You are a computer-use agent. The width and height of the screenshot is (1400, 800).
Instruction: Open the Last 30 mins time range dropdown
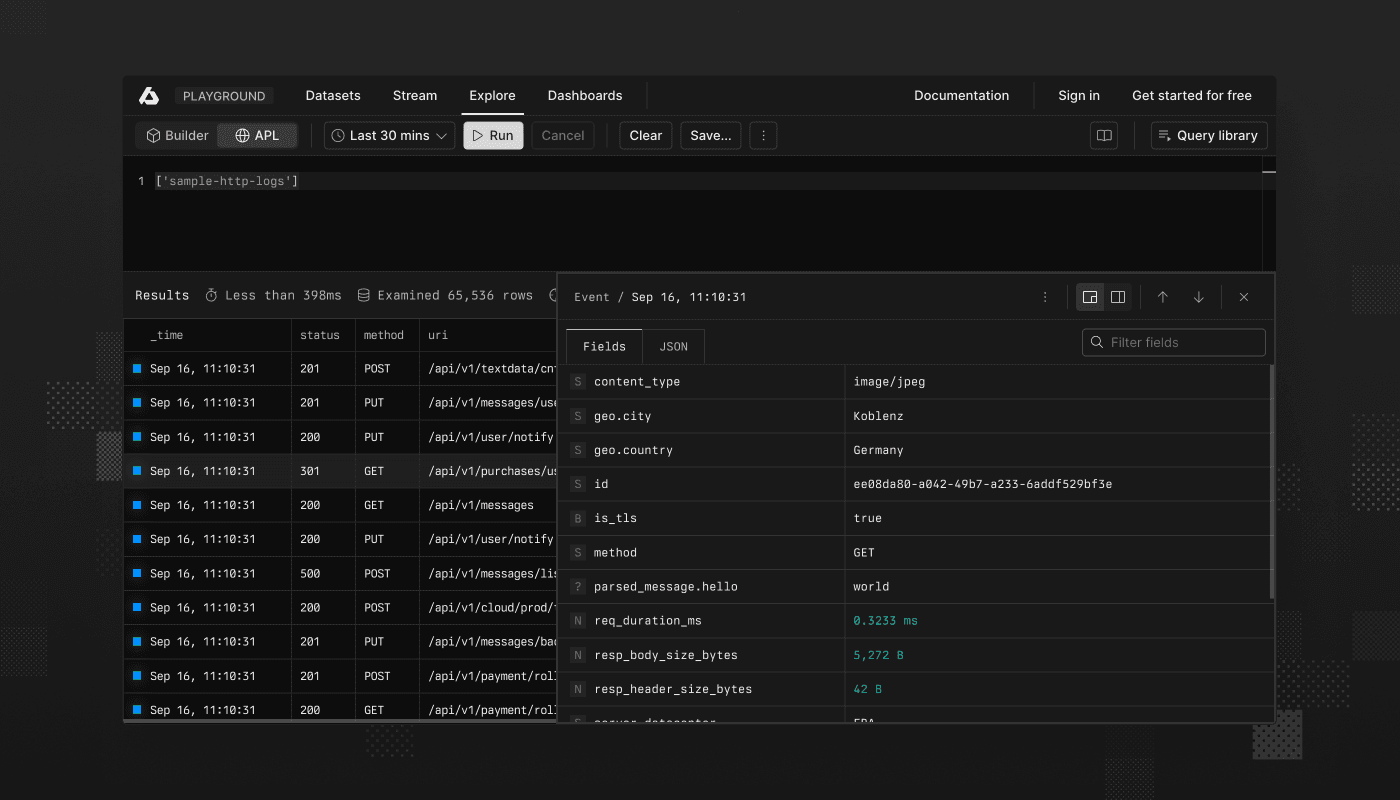tap(388, 135)
